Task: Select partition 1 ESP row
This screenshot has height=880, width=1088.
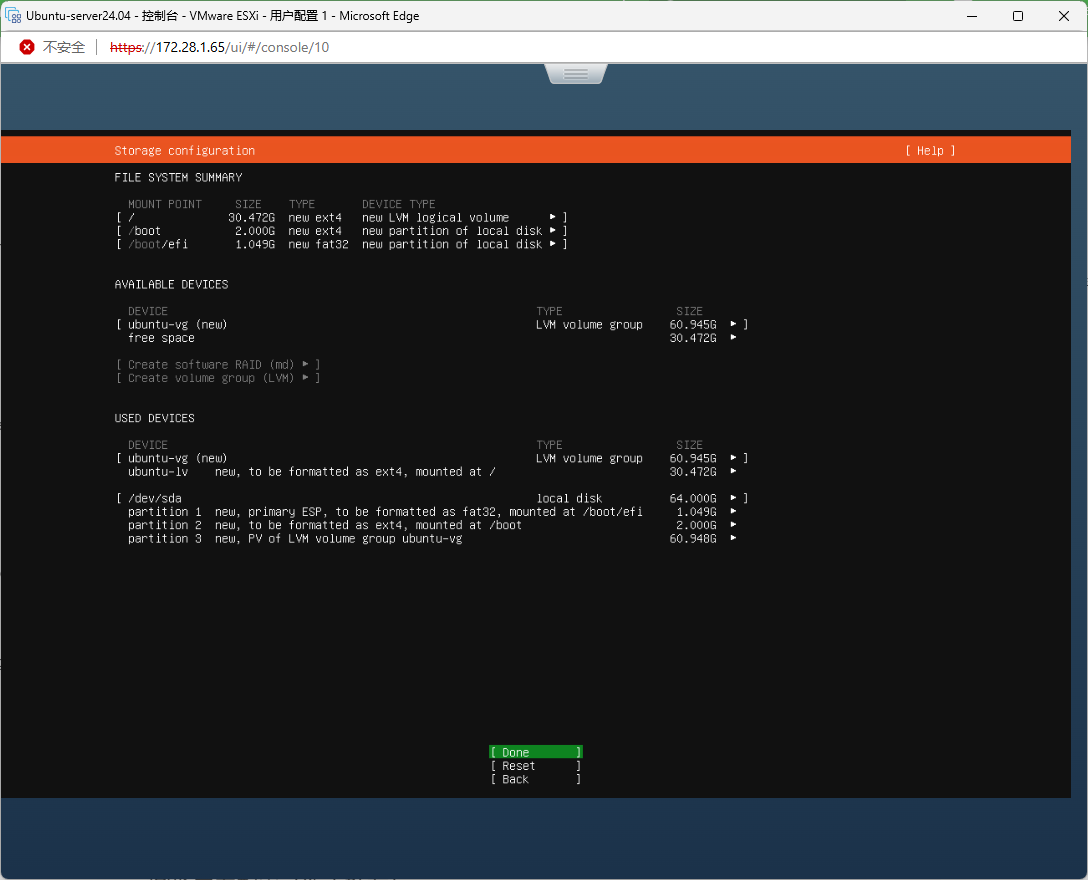Action: coord(385,512)
